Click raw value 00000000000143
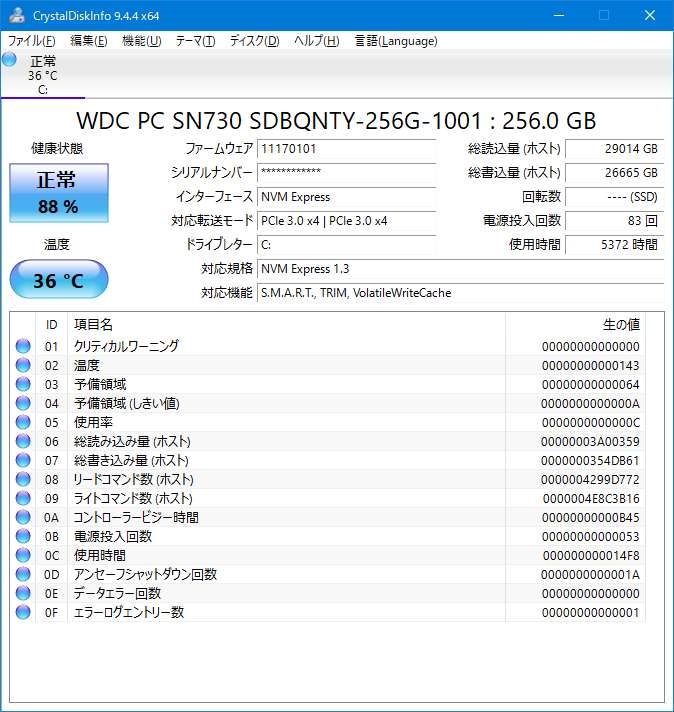Image resolution: width=674 pixels, height=712 pixels. pos(590,366)
